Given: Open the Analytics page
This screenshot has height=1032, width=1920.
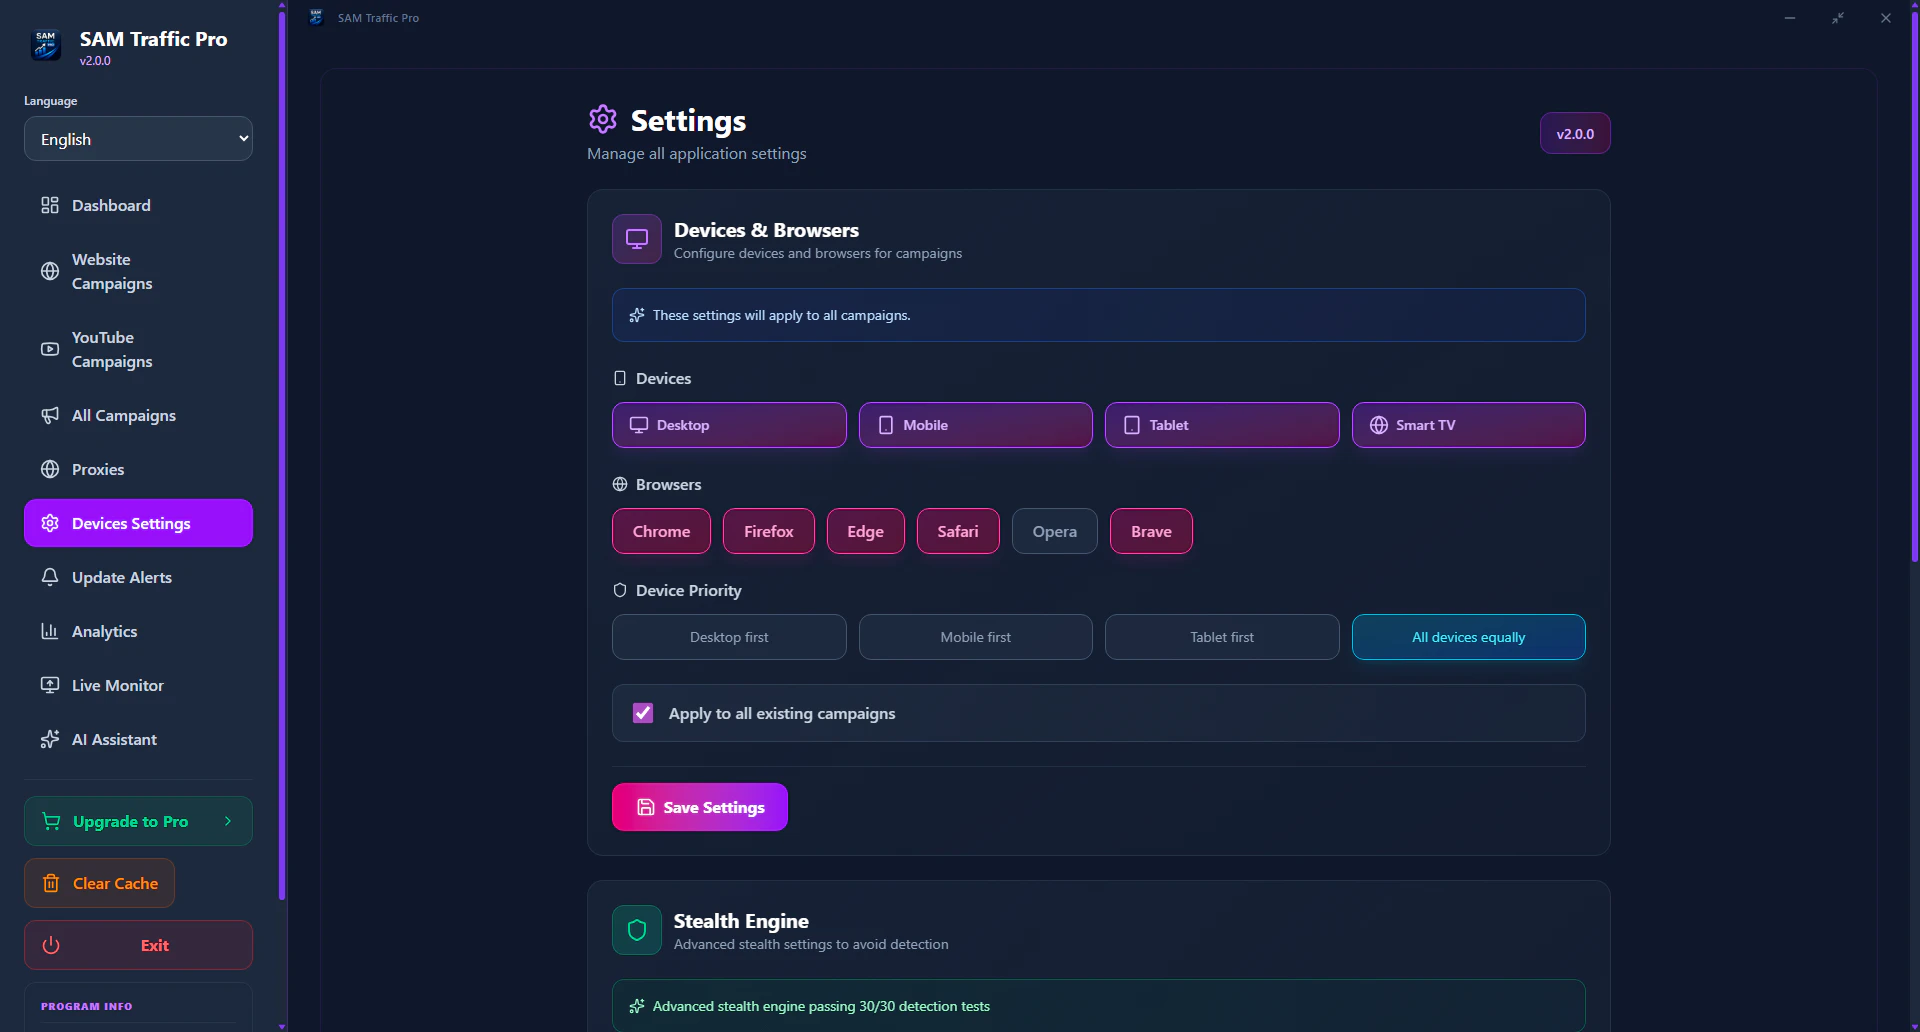Looking at the screenshot, I should click(138, 631).
